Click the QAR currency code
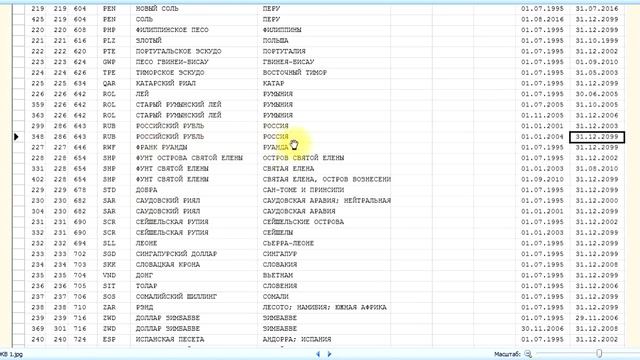 pyautogui.click(x=109, y=83)
